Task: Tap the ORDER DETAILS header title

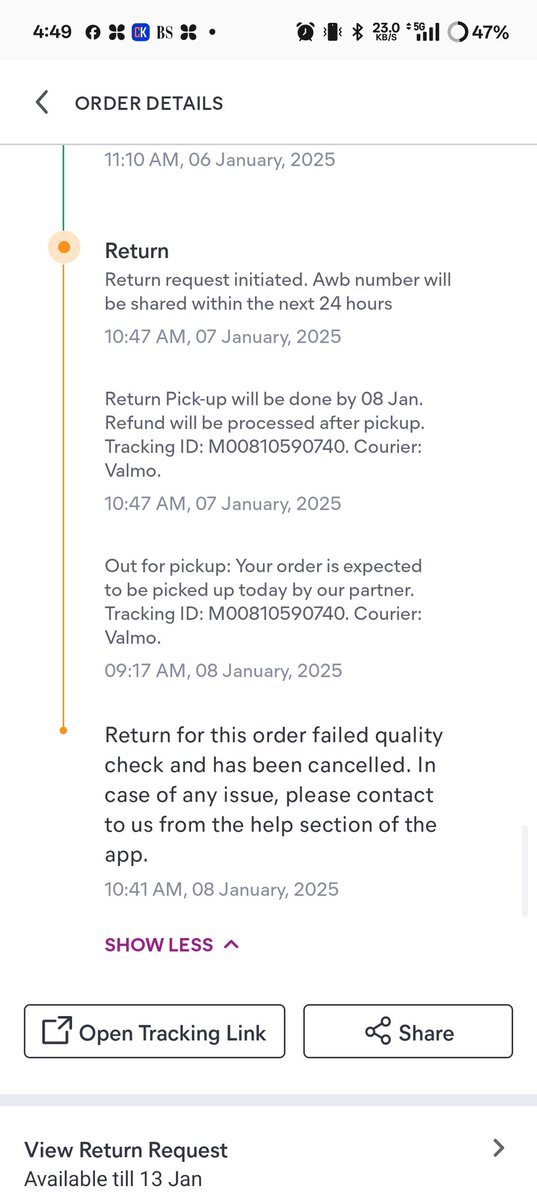Action: pyautogui.click(x=149, y=103)
